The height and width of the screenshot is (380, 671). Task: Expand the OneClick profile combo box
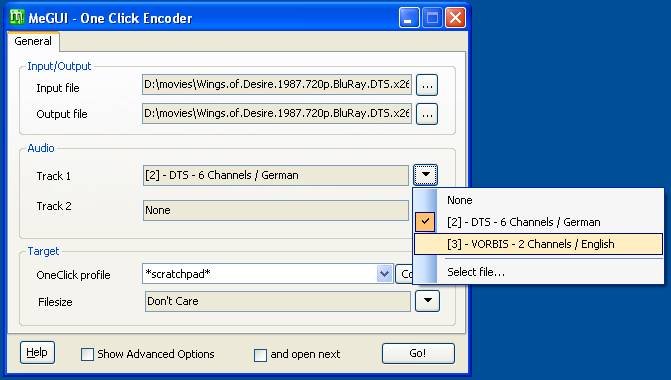[384, 274]
